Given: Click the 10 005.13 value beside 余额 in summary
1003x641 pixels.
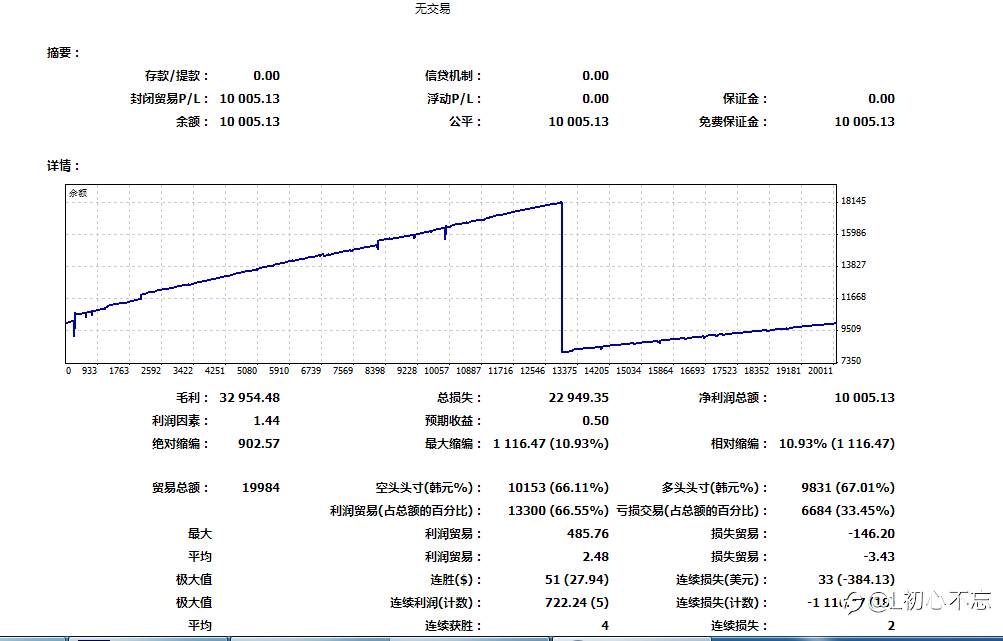Looking at the screenshot, I should pyautogui.click(x=249, y=122).
